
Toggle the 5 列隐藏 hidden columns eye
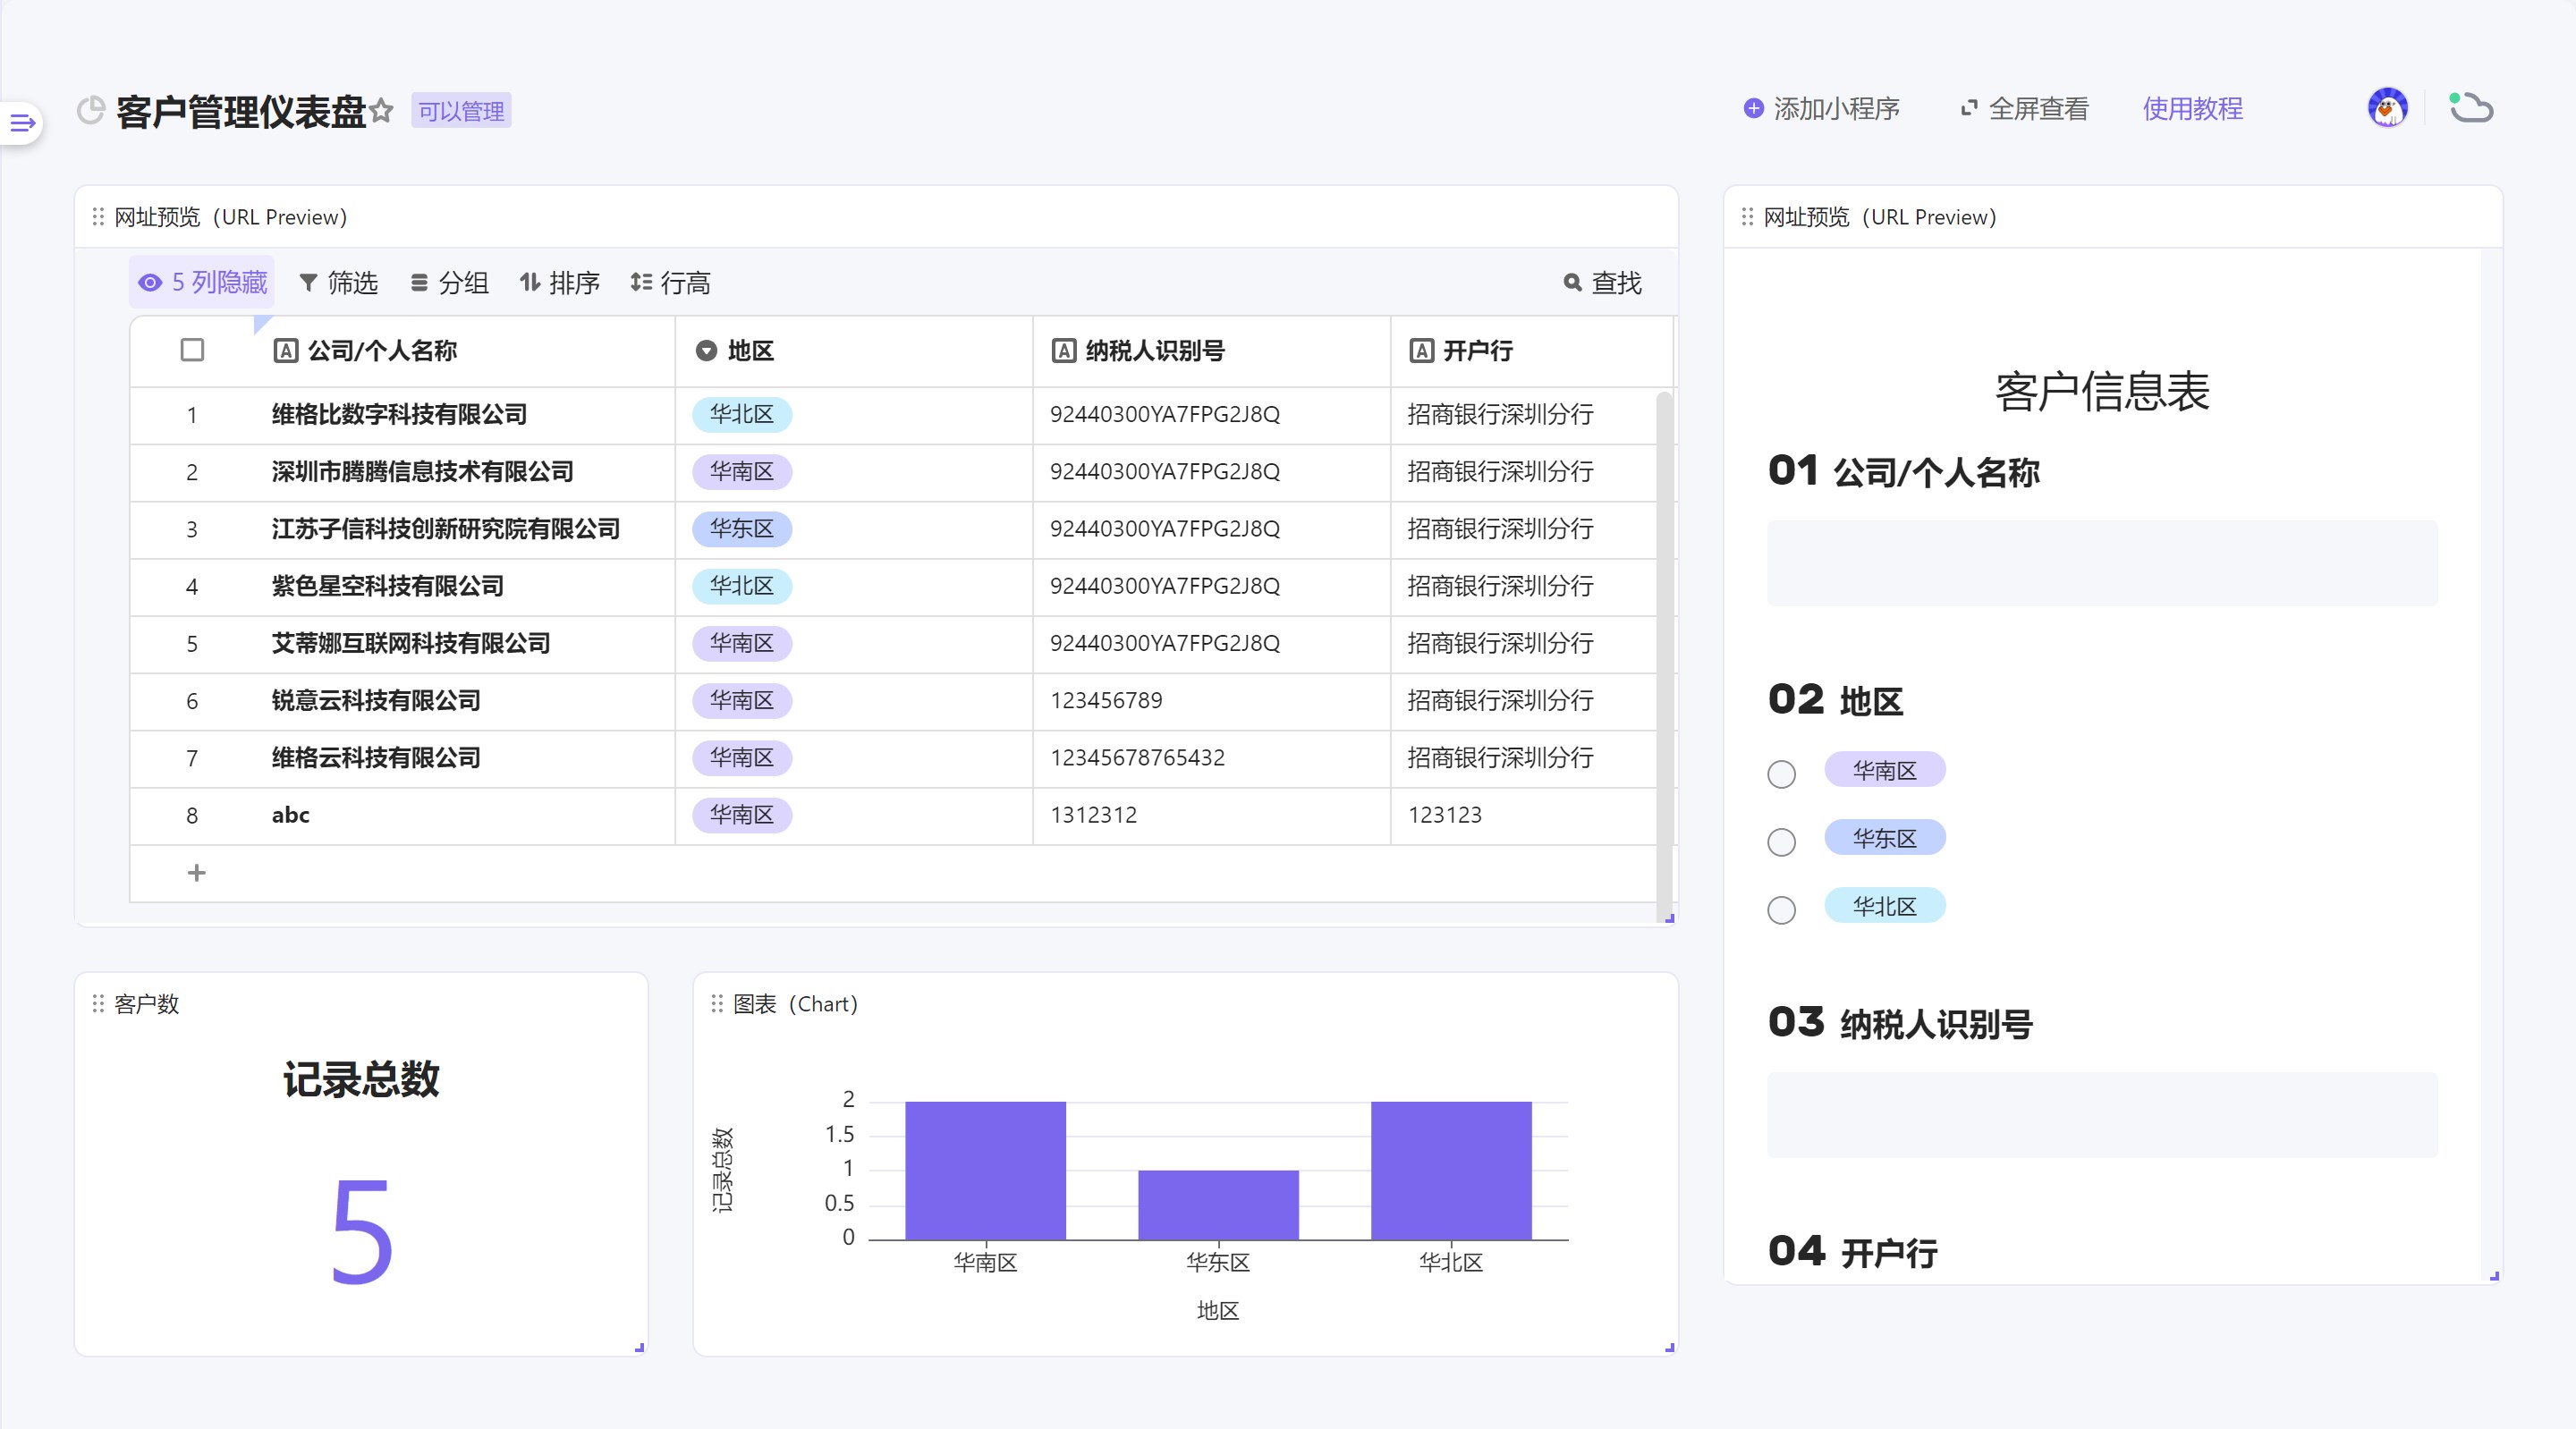pyautogui.click(x=150, y=283)
